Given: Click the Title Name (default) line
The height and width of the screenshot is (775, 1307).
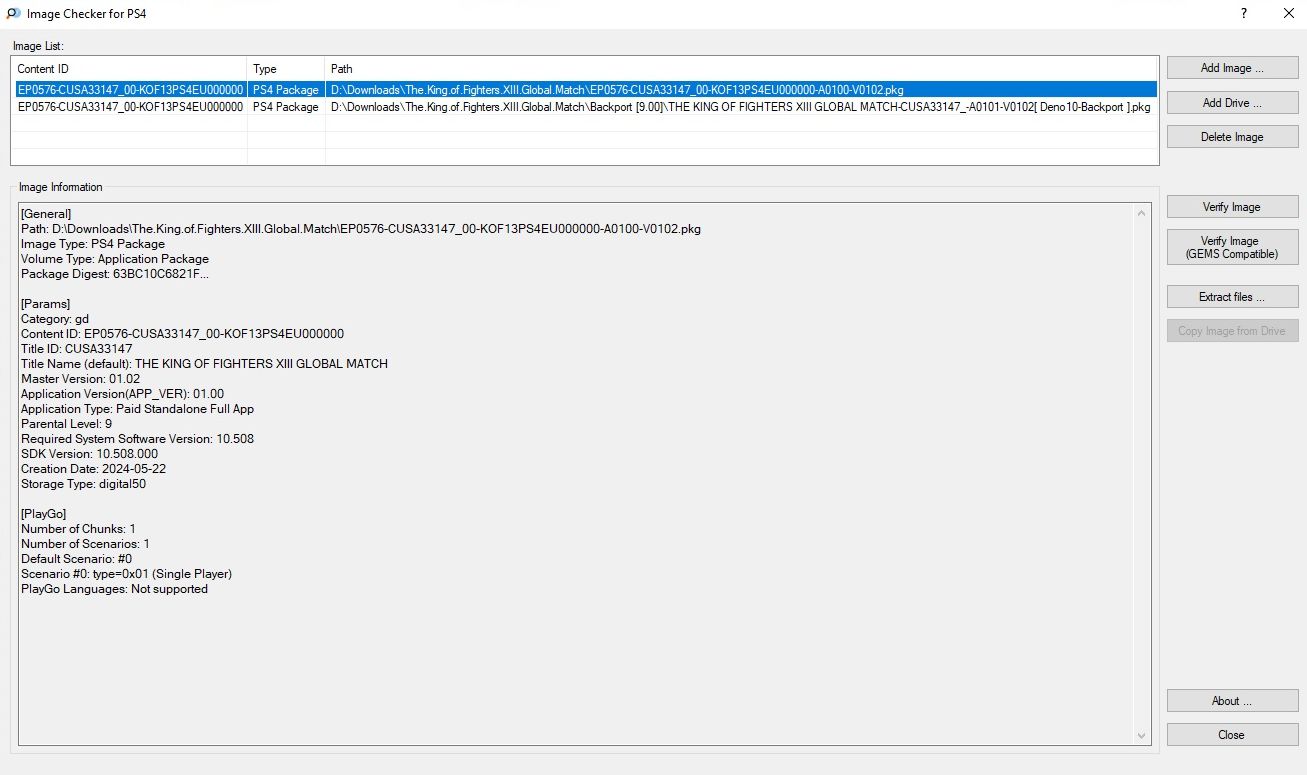Looking at the screenshot, I should 204,364.
